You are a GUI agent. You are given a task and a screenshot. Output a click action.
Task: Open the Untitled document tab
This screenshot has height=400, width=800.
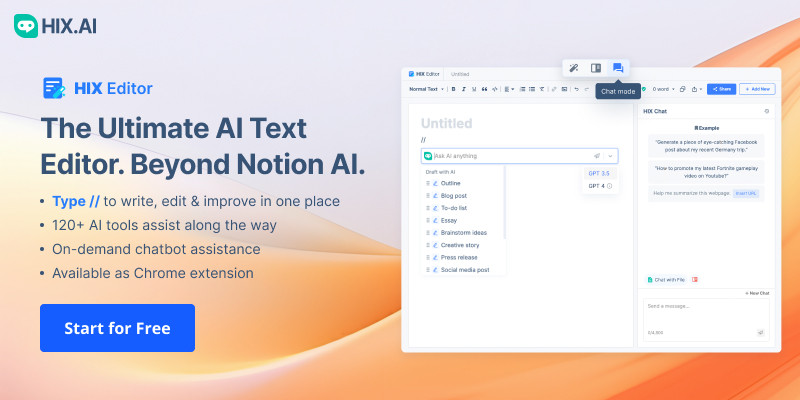460,73
